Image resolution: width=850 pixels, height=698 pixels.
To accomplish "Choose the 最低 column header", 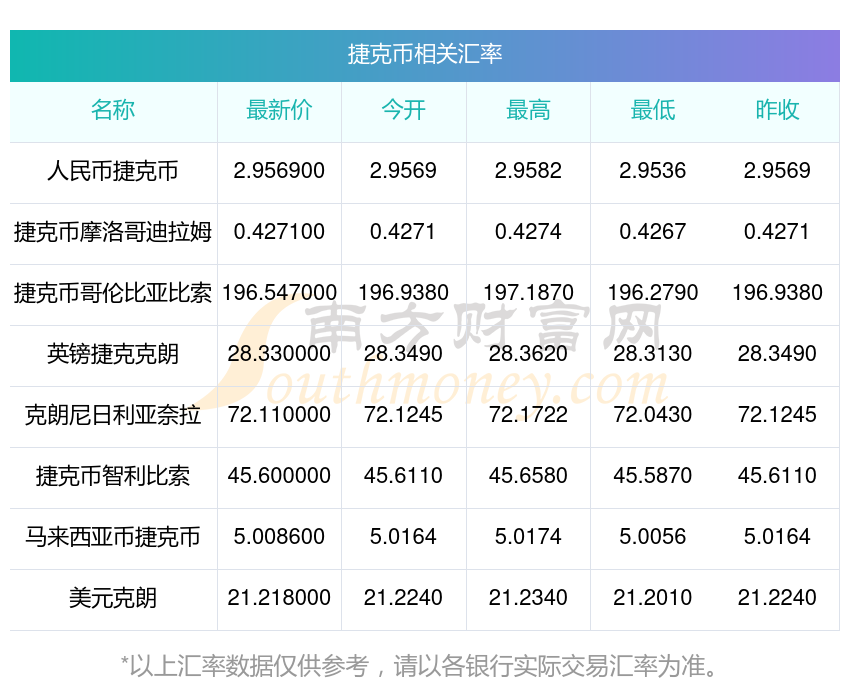I will click(x=653, y=110).
